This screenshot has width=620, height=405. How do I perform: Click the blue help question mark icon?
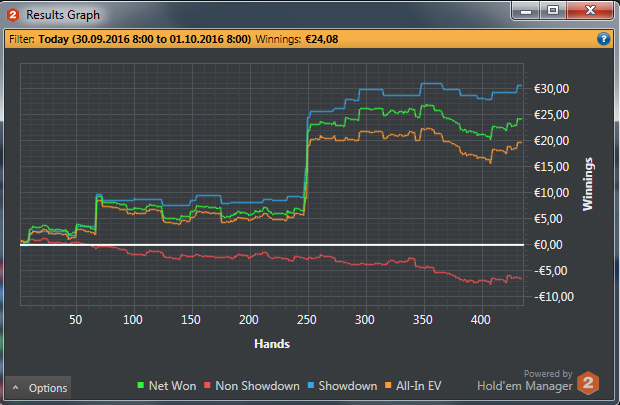(x=603, y=39)
